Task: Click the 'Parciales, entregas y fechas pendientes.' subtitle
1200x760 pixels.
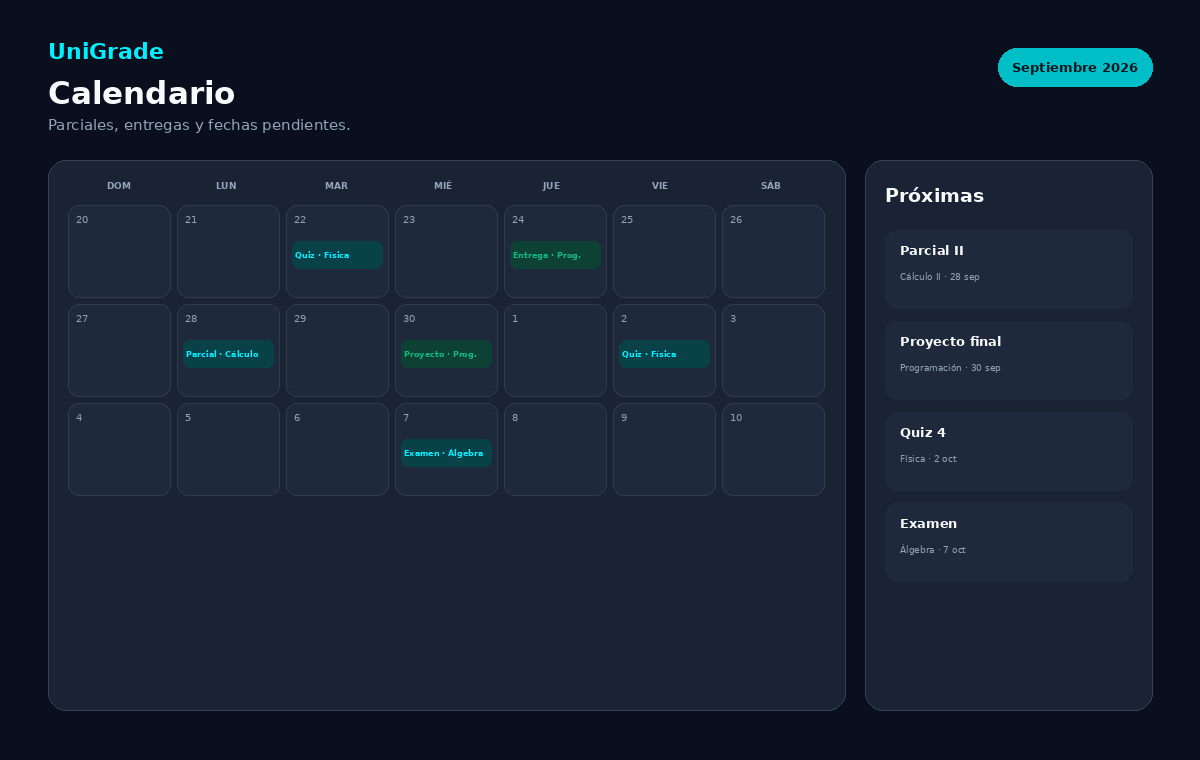Action: click(199, 125)
